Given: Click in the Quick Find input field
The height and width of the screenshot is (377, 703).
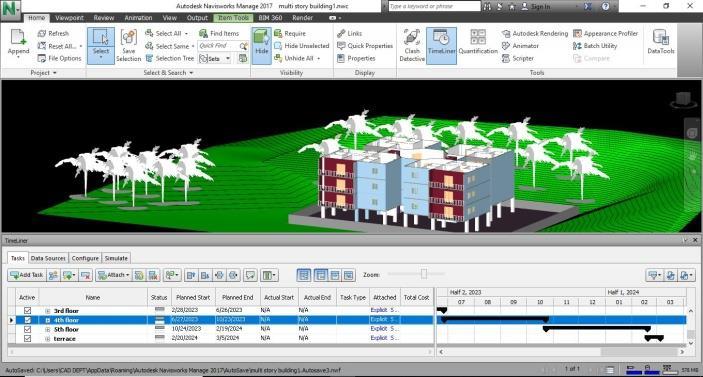Looking at the screenshot, I should click(x=218, y=46).
